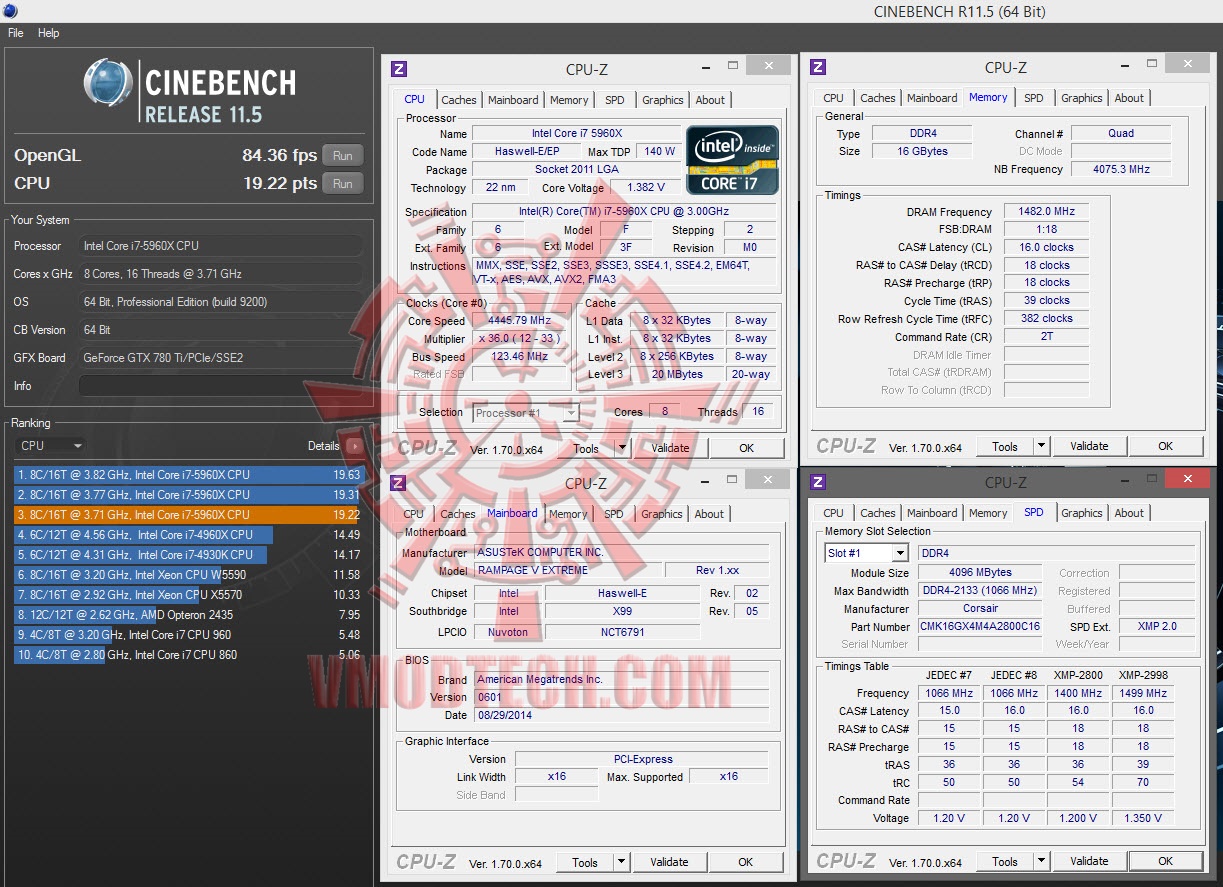
Task: Click Validate in CPU tab window
Action: point(670,448)
